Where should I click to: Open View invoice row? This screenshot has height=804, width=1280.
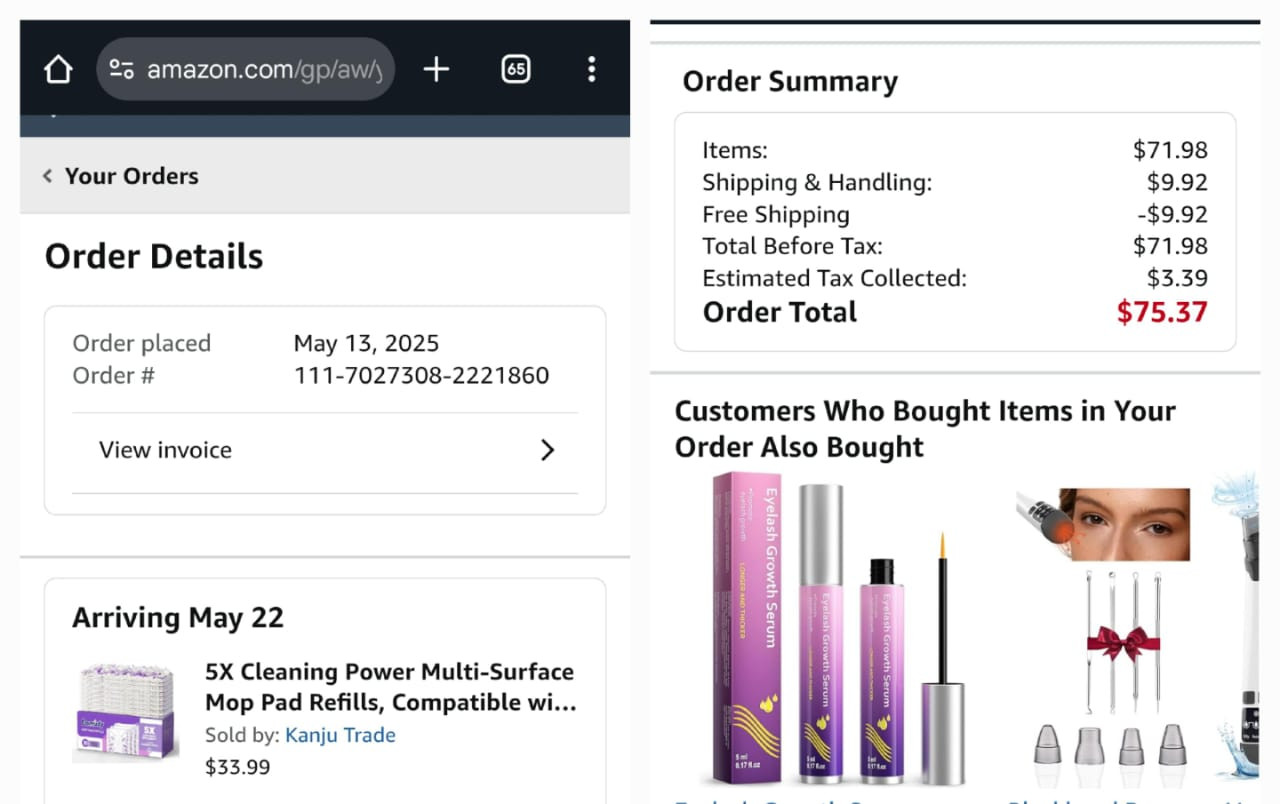[x=165, y=450]
